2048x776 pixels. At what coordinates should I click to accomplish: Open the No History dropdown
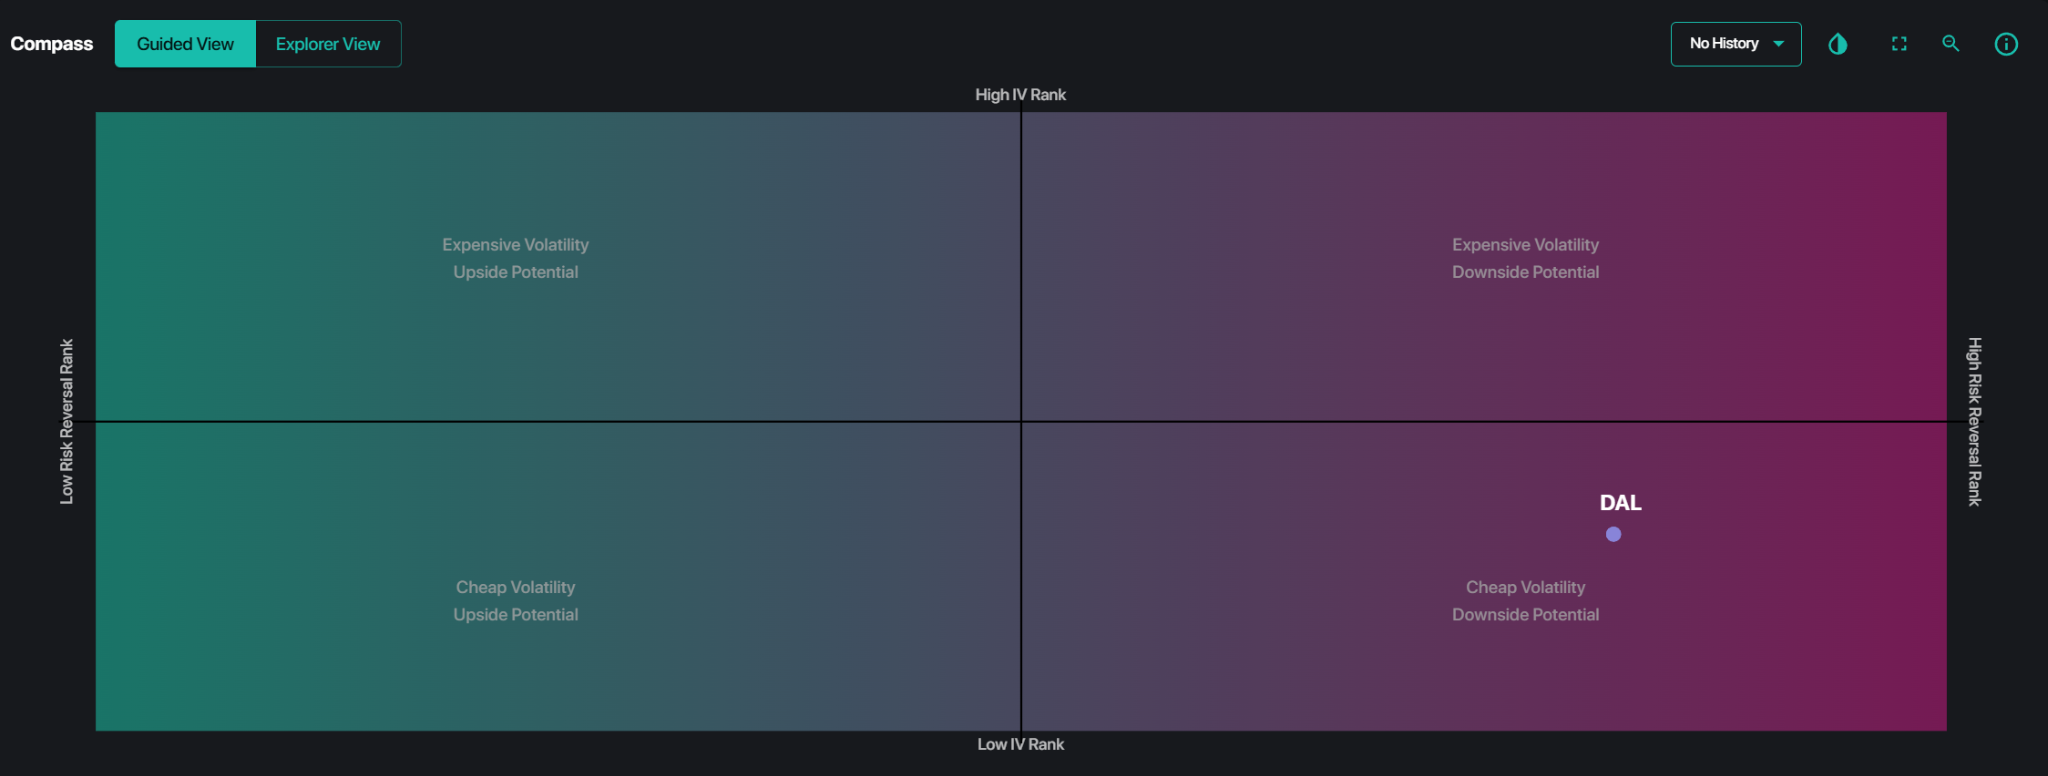click(1736, 44)
